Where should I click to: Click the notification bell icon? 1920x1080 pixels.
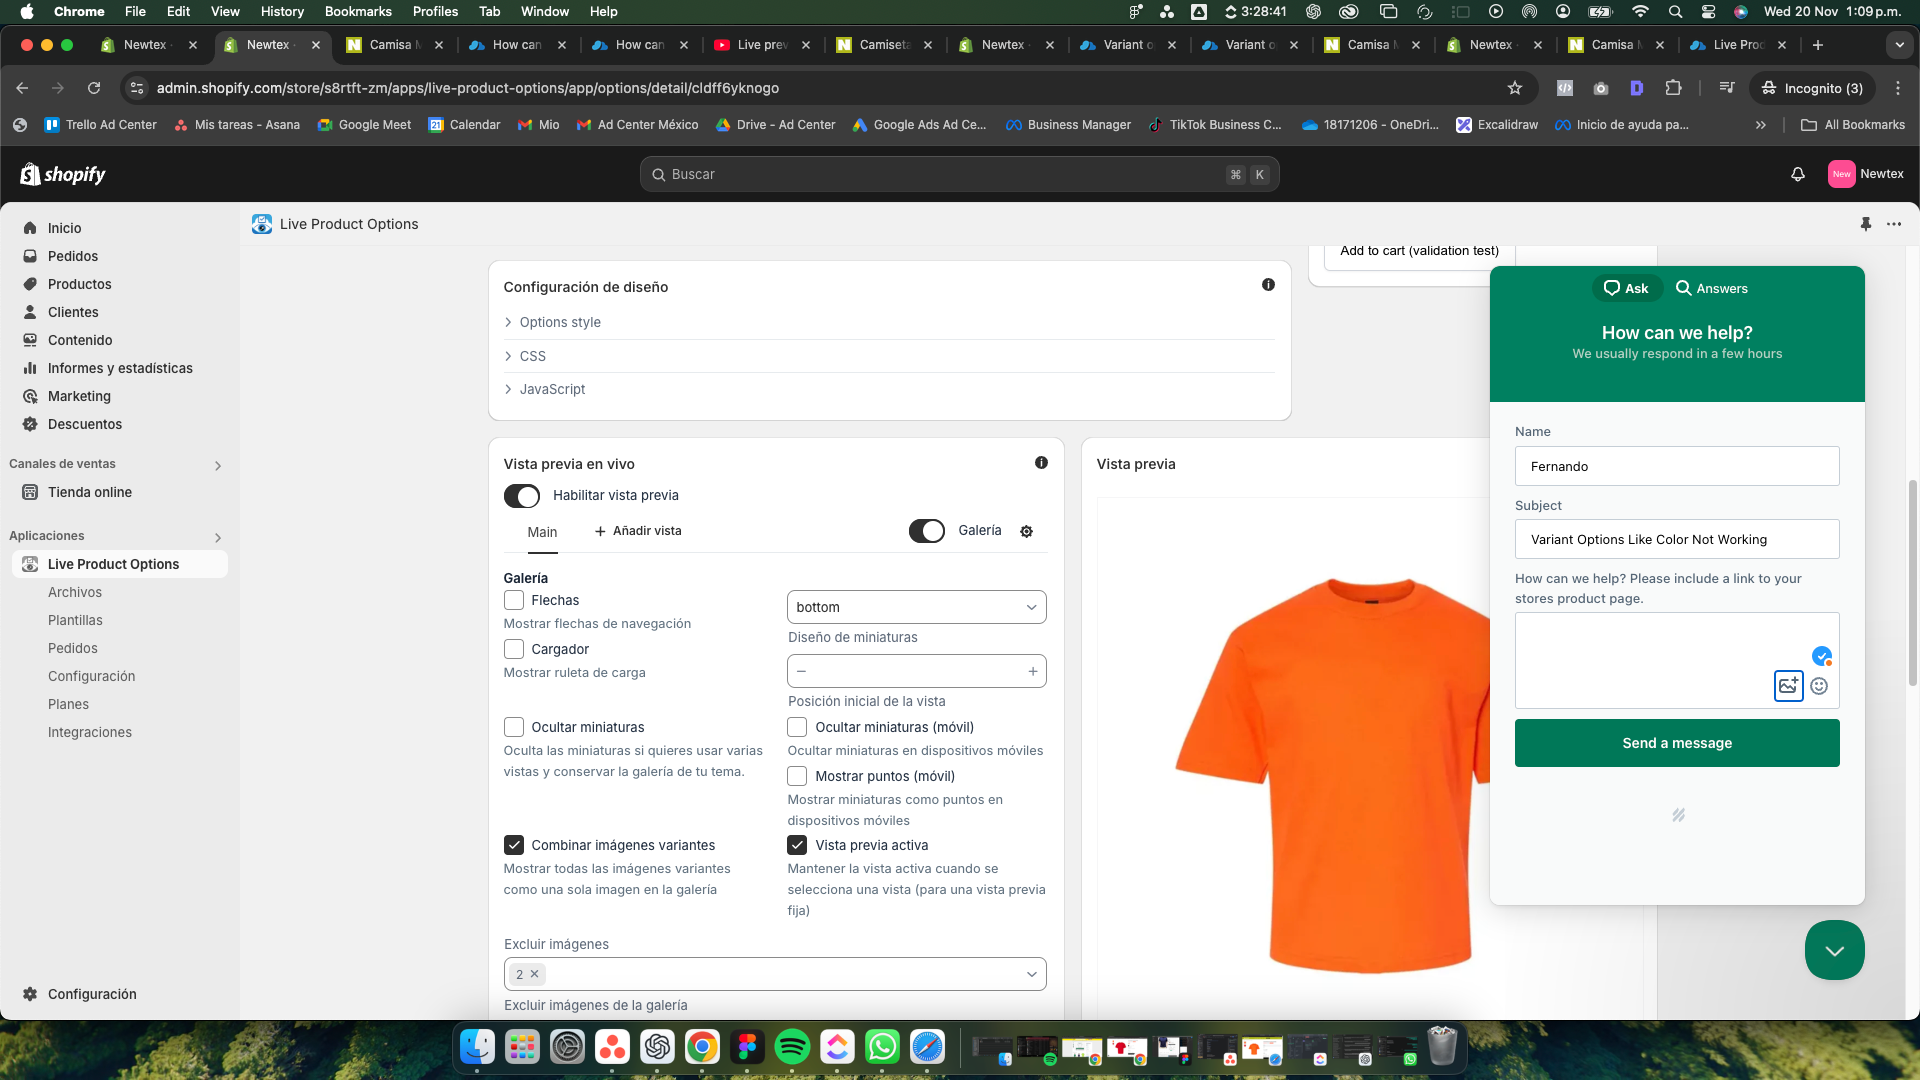tap(1797, 174)
